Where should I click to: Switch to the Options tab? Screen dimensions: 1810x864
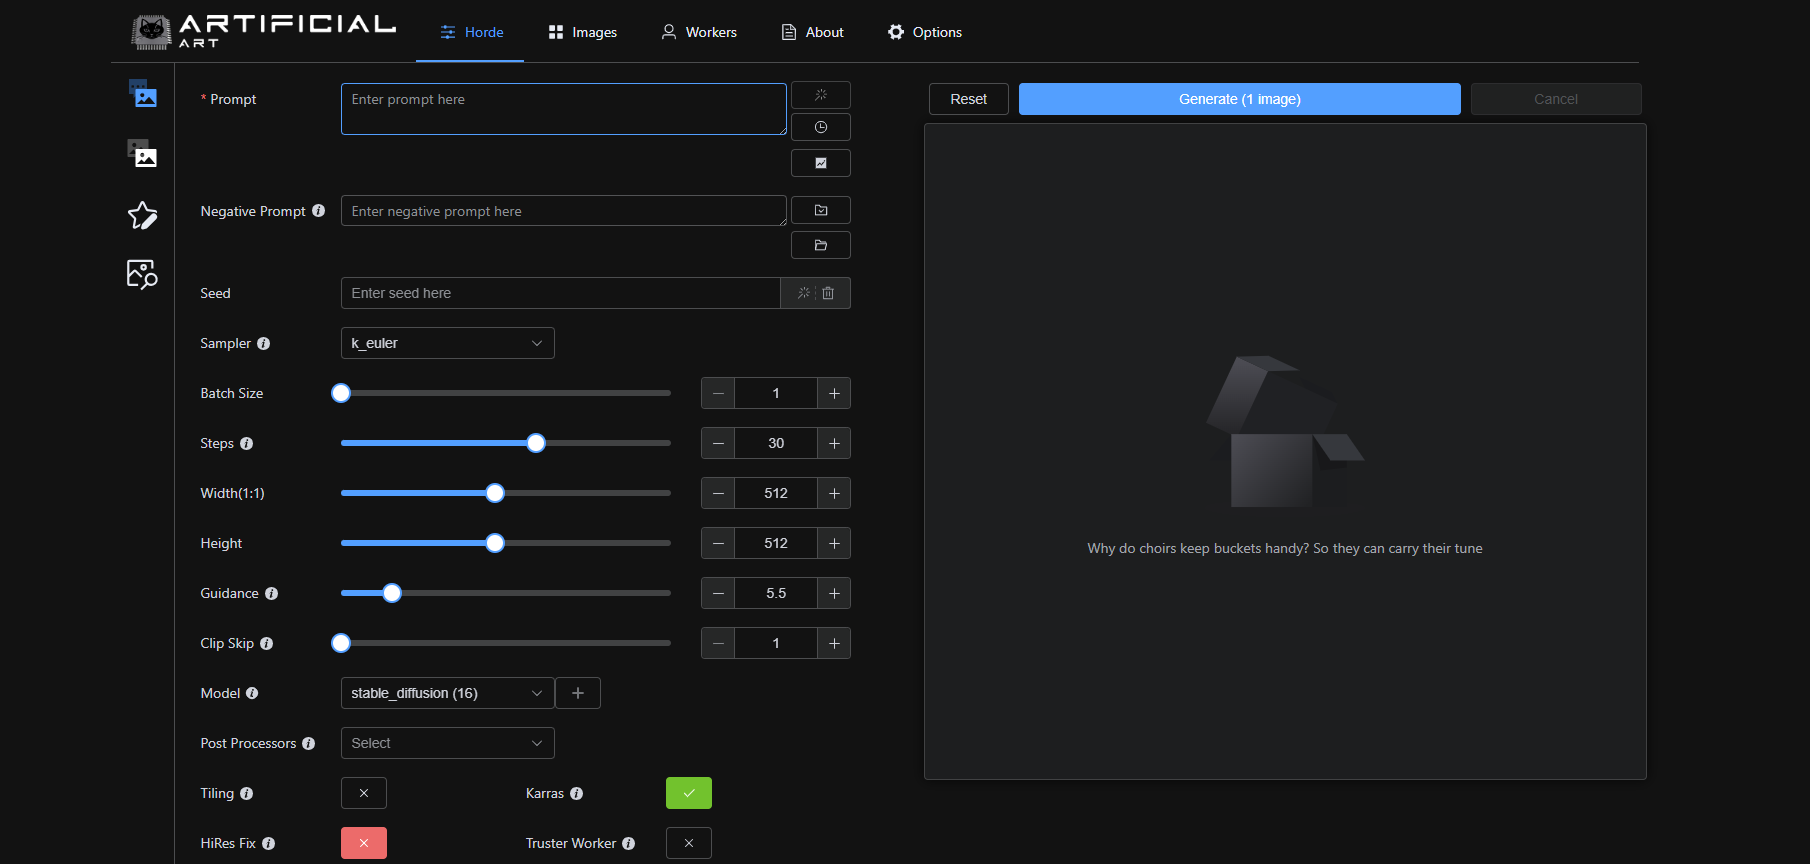tap(925, 32)
